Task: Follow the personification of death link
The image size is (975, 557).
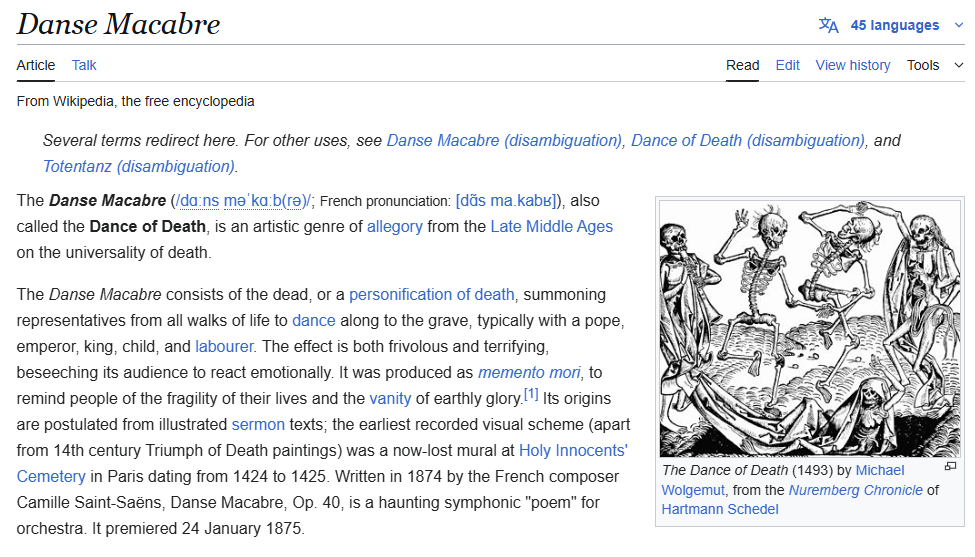Action: 432,295
